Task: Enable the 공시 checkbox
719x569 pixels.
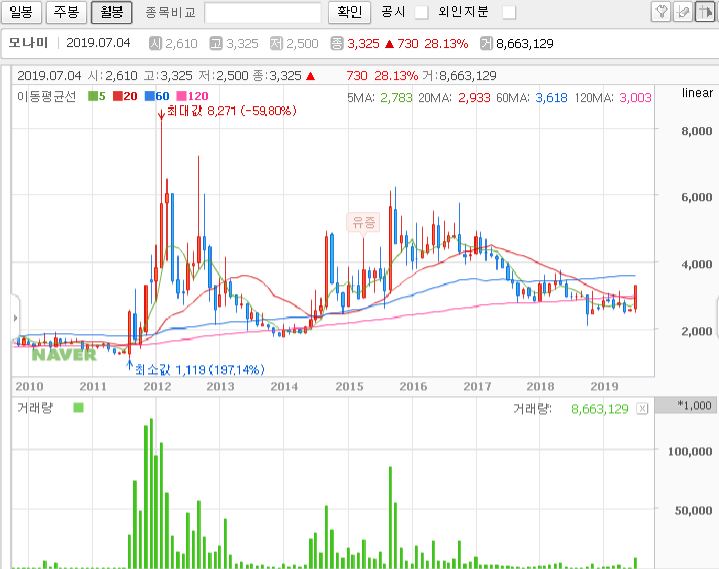Action: (421, 12)
